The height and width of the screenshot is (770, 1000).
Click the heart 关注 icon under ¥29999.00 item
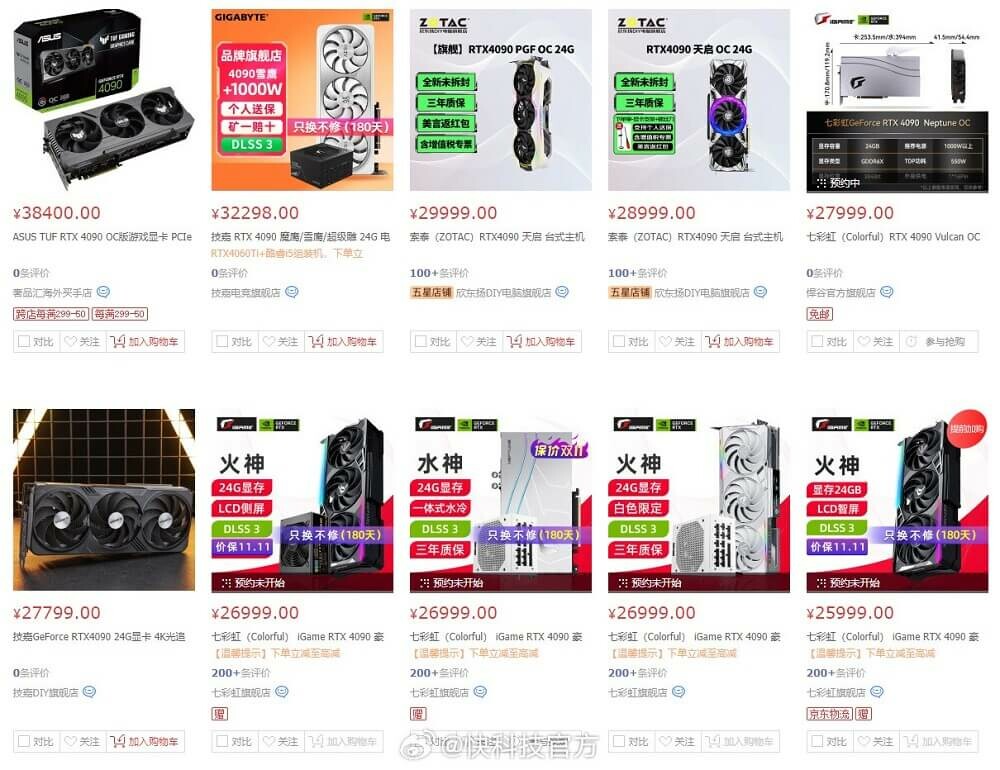click(x=467, y=341)
